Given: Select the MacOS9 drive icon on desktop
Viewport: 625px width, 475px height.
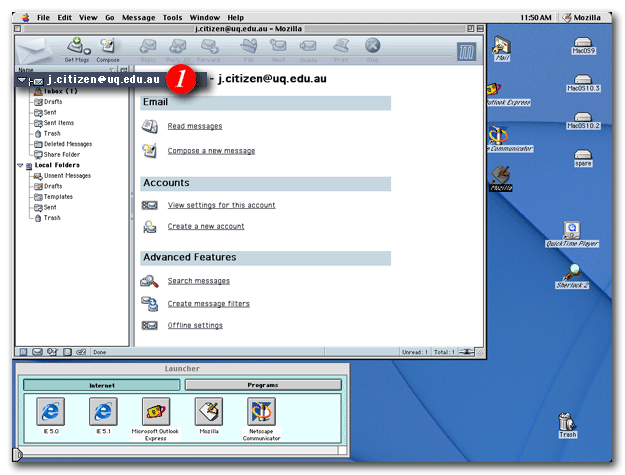Looking at the screenshot, I should [x=584, y=45].
